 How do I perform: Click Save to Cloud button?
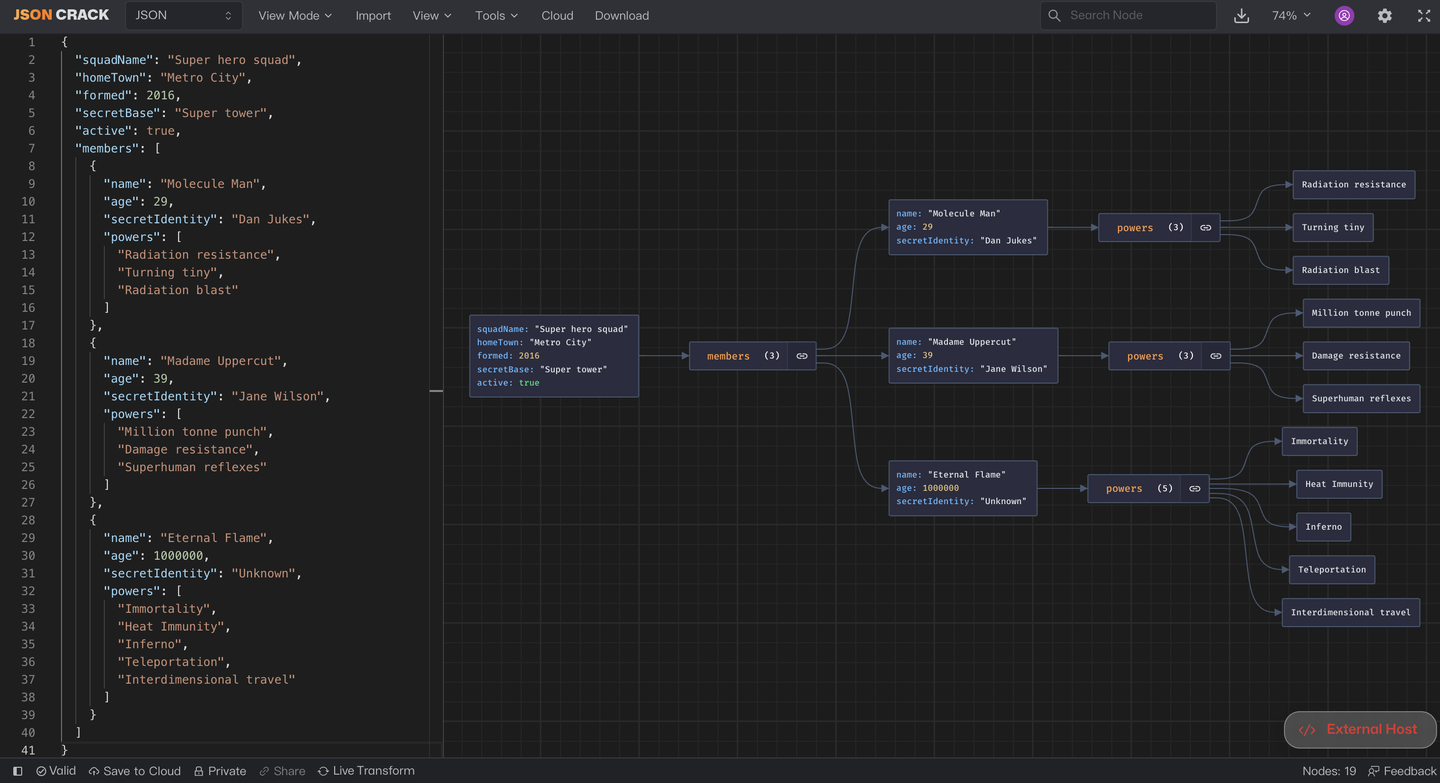click(x=135, y=771)
